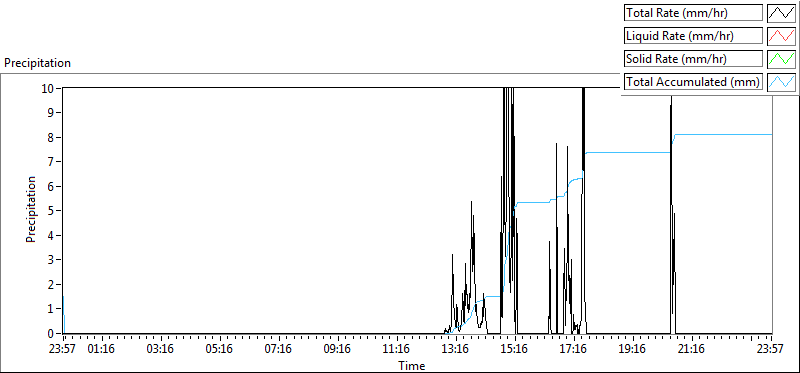The width and height of the screenshot is (800, 373).
Task: Click the Precipitation chart title label
Action: [x=37, y=63]
